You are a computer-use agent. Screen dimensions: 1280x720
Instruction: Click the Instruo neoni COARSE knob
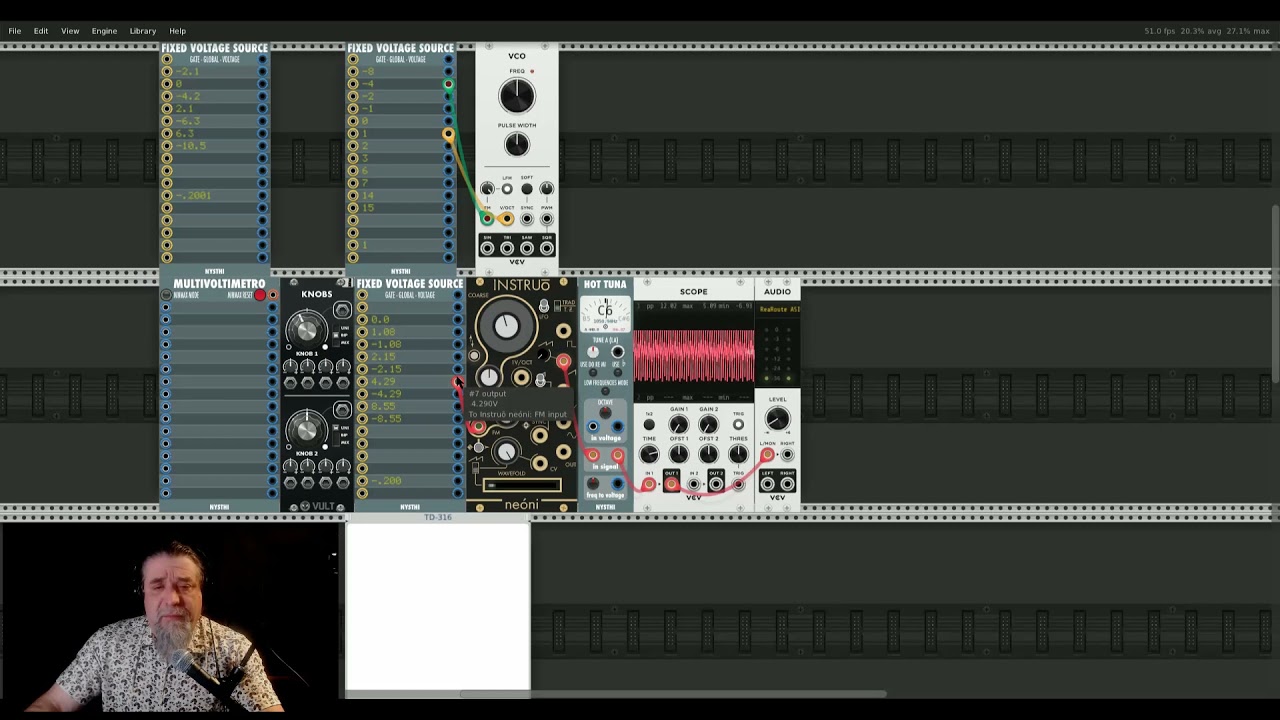pyautogui.click(x=507, y=325)
